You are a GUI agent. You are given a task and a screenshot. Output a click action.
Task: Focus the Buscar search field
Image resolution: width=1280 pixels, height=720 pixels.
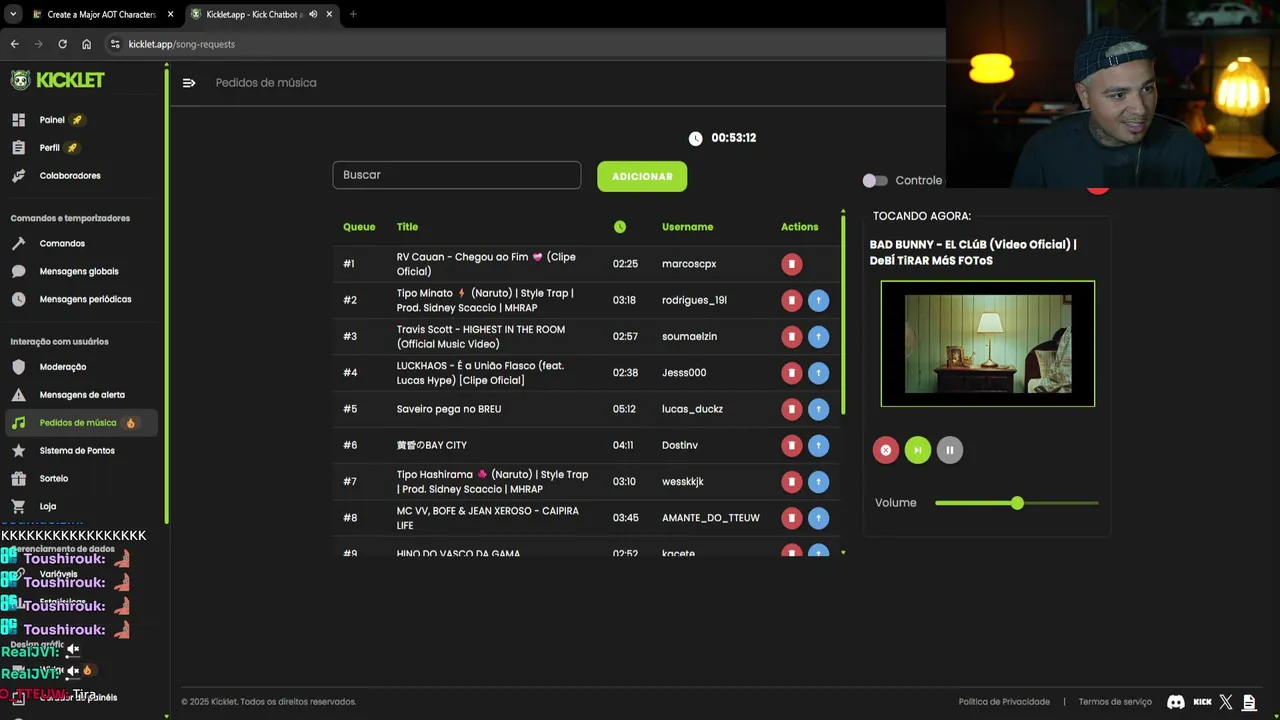(x=456, y=175)
